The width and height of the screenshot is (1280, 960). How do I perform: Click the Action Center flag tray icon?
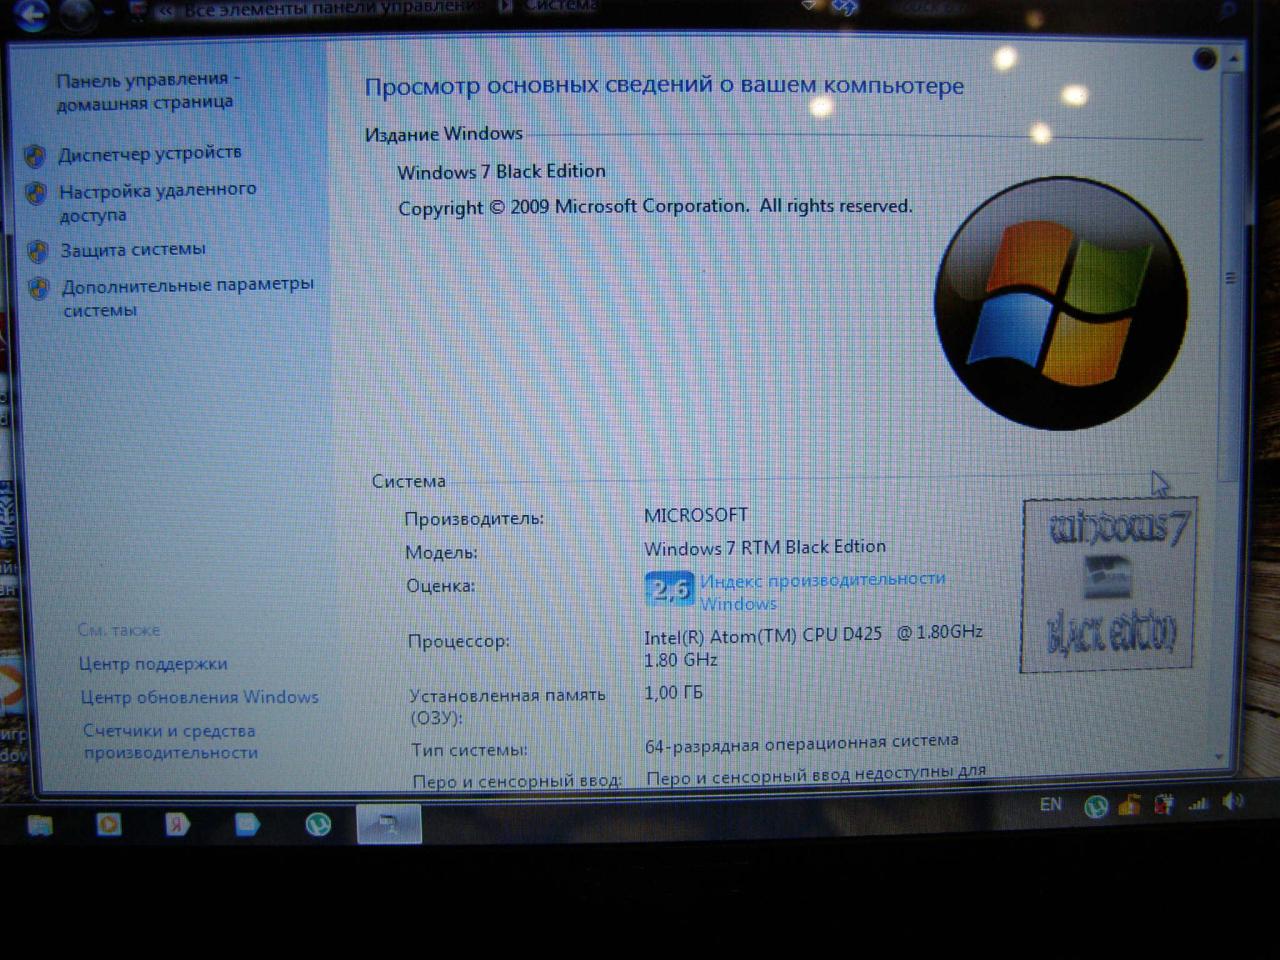[1164, 804]
